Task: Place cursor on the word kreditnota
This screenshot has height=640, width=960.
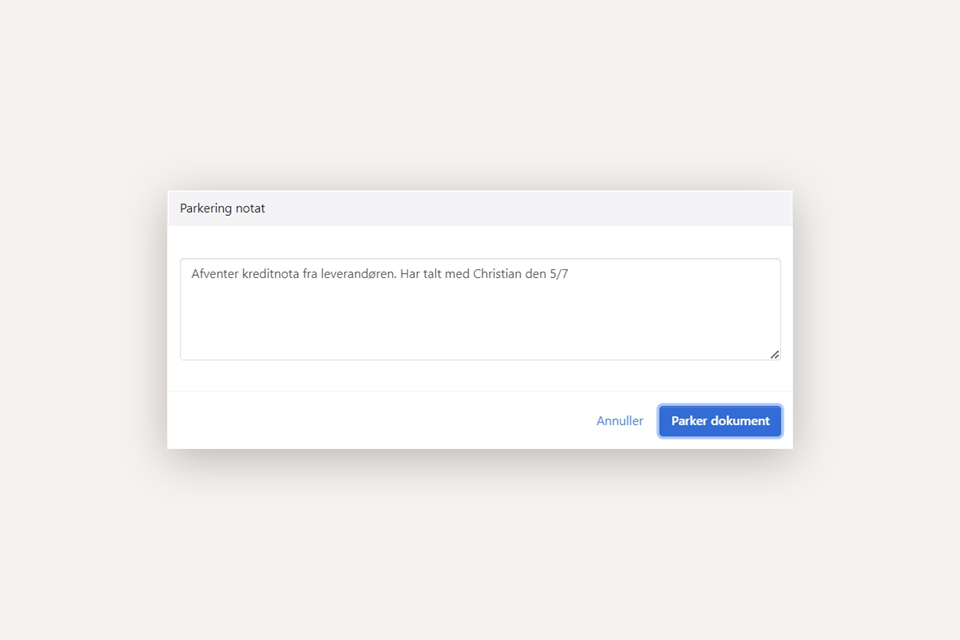Action: (x=270, y=274)
